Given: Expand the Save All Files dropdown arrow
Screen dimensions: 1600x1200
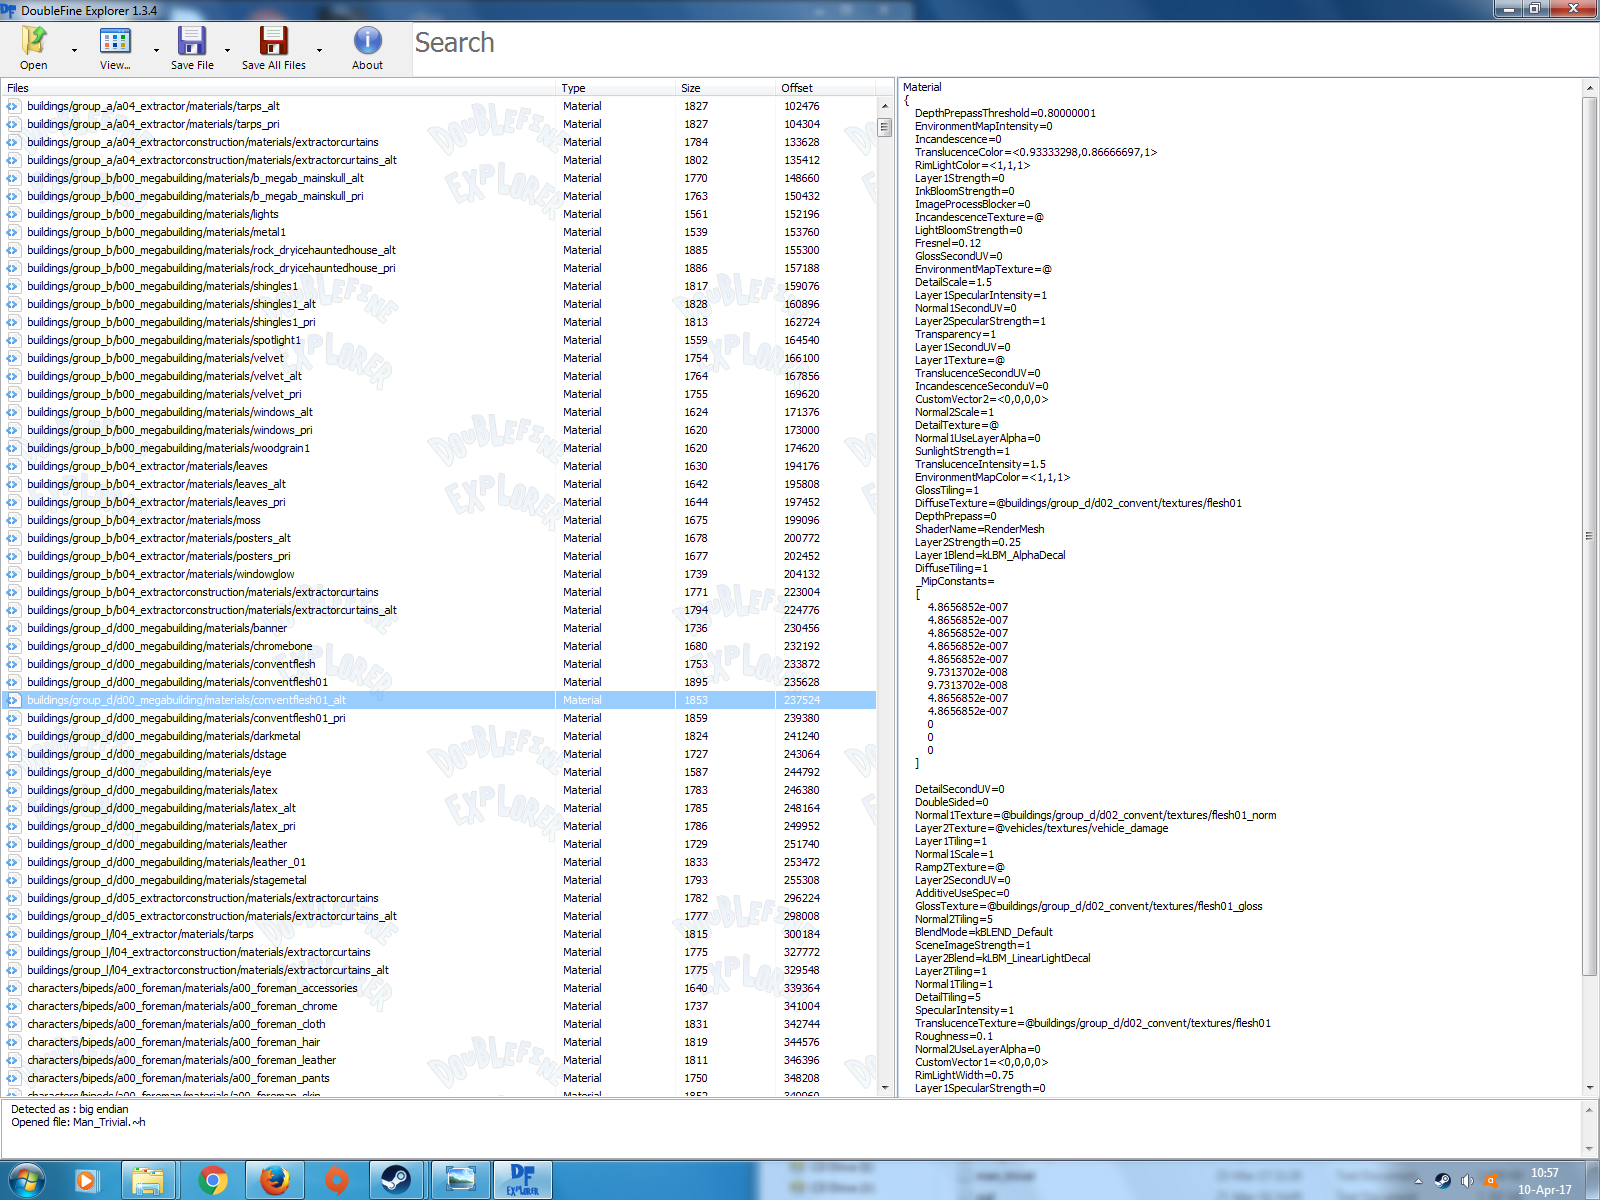Looking at the screenshot, I should (320, 49).
